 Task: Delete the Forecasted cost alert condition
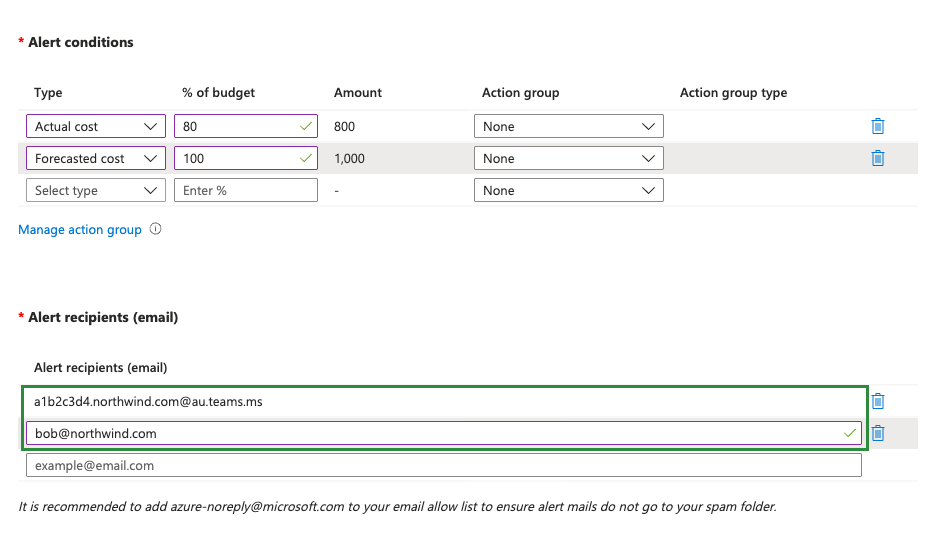878,159
